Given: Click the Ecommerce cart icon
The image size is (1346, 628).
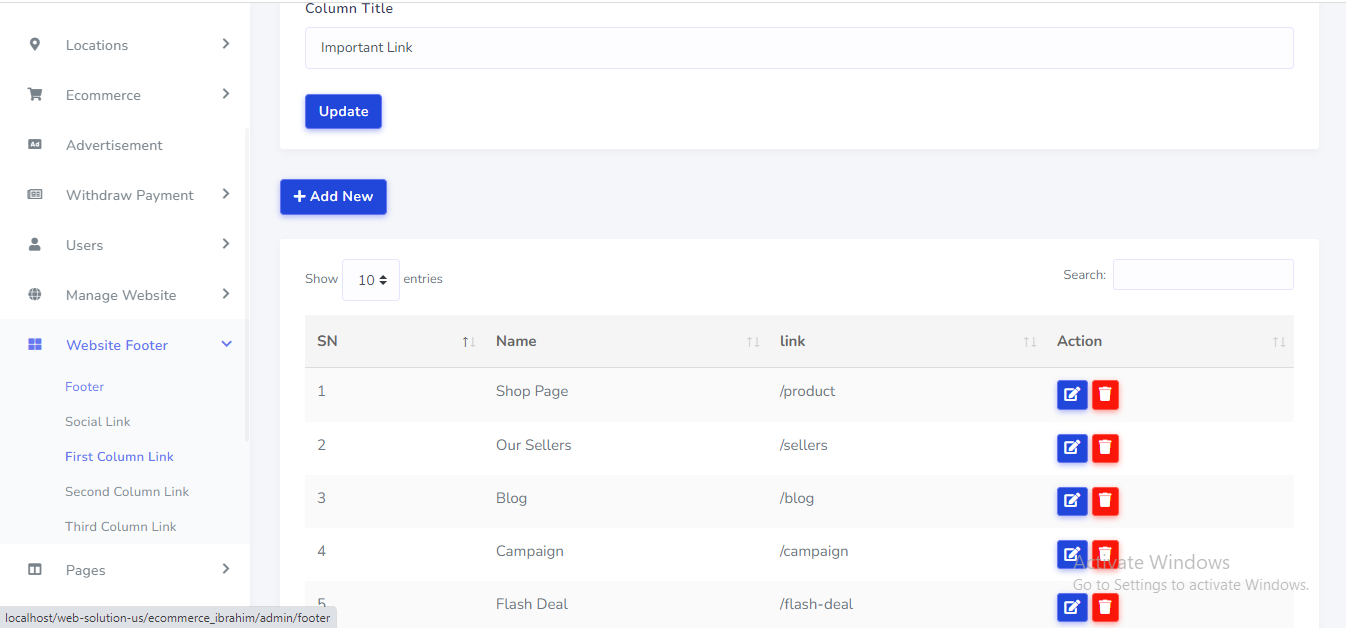Looking at the screenshot, I should (x=35, y=95).
